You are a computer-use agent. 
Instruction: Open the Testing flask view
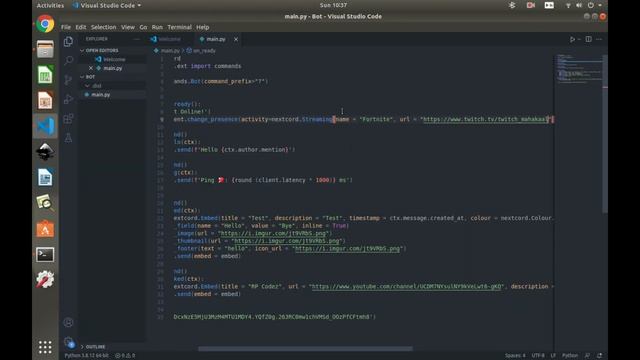(69, 138)
